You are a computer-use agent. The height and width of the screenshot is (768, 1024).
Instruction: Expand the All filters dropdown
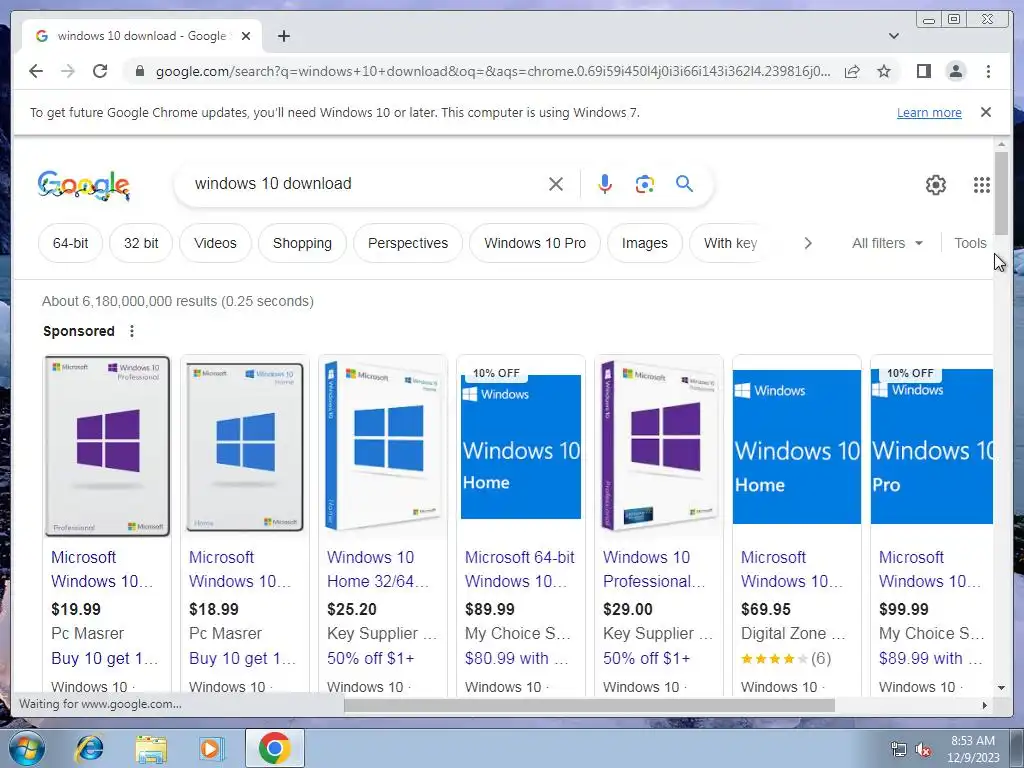click(x=888, y=243)
